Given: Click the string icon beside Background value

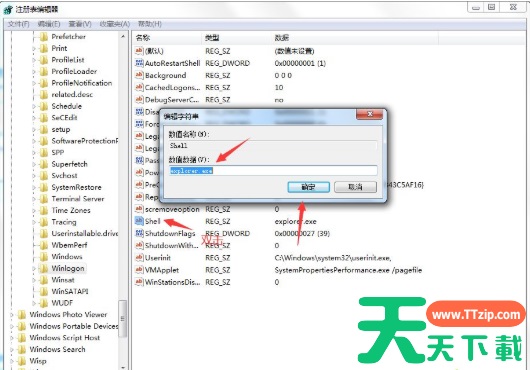Looking at the screenshot, I should pyautogui.click(x=139, y=75).
